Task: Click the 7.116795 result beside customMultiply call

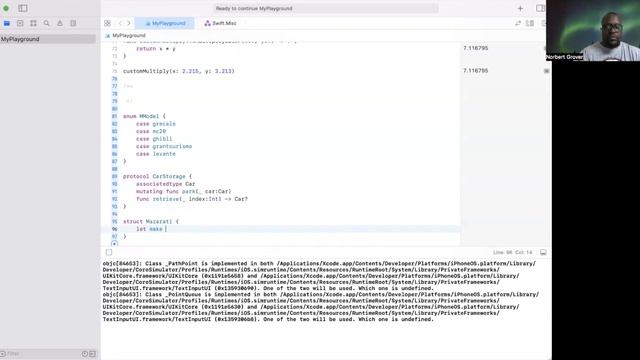Action: point(476,71)
